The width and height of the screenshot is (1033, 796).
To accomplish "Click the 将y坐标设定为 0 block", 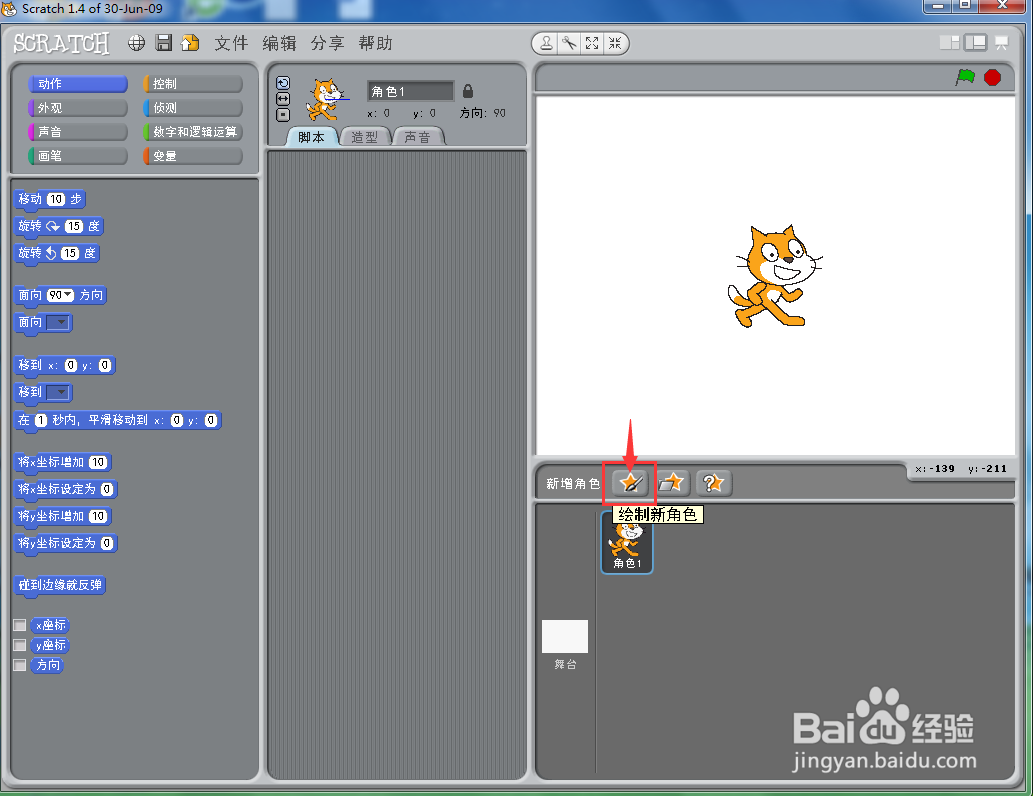I will click(x=66, y=543).
